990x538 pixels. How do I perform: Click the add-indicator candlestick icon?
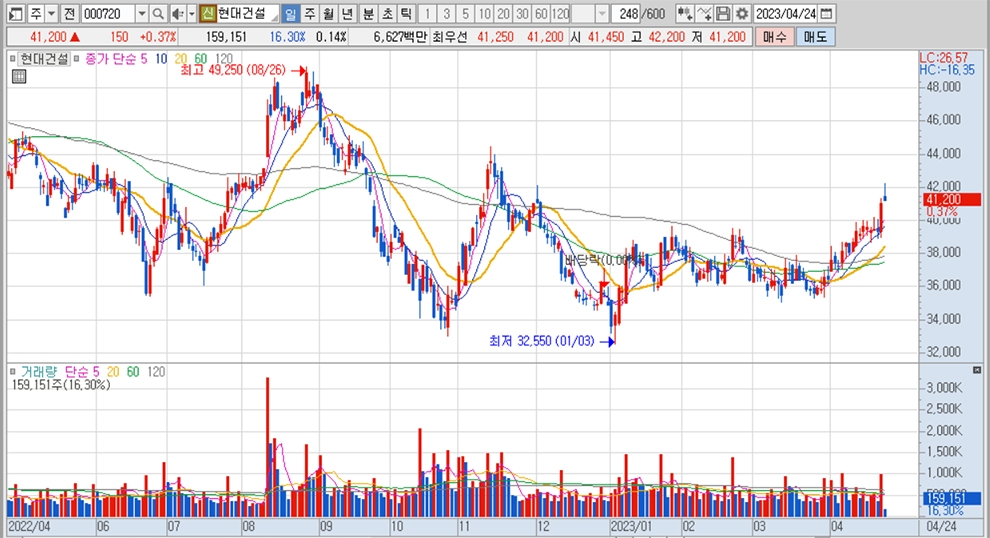[685, 14]
